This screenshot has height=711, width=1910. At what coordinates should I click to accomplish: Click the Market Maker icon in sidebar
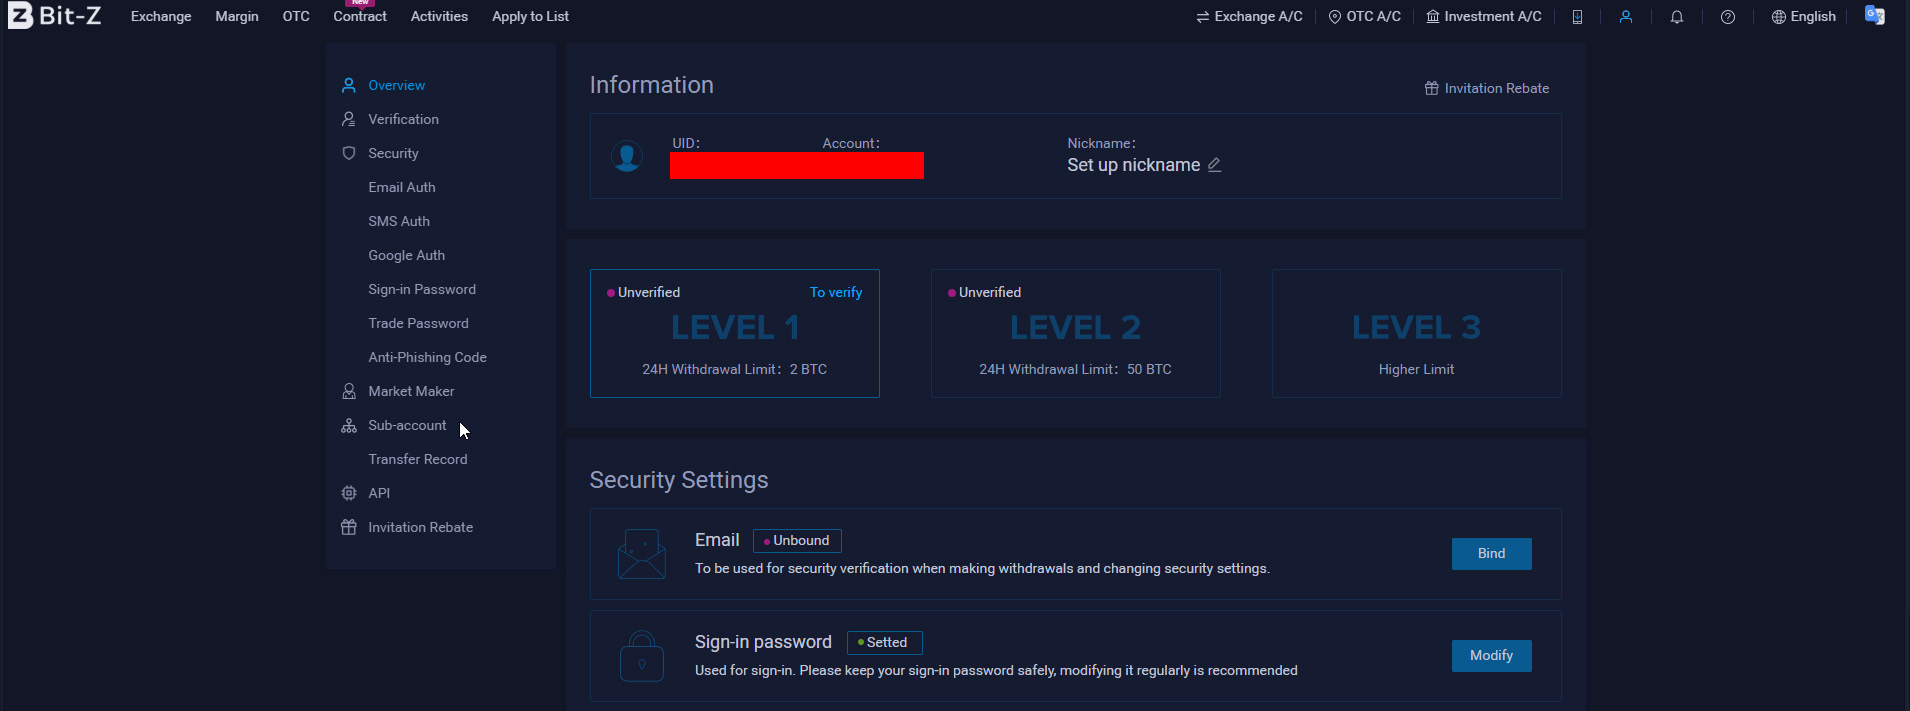(x=349, y=391)
